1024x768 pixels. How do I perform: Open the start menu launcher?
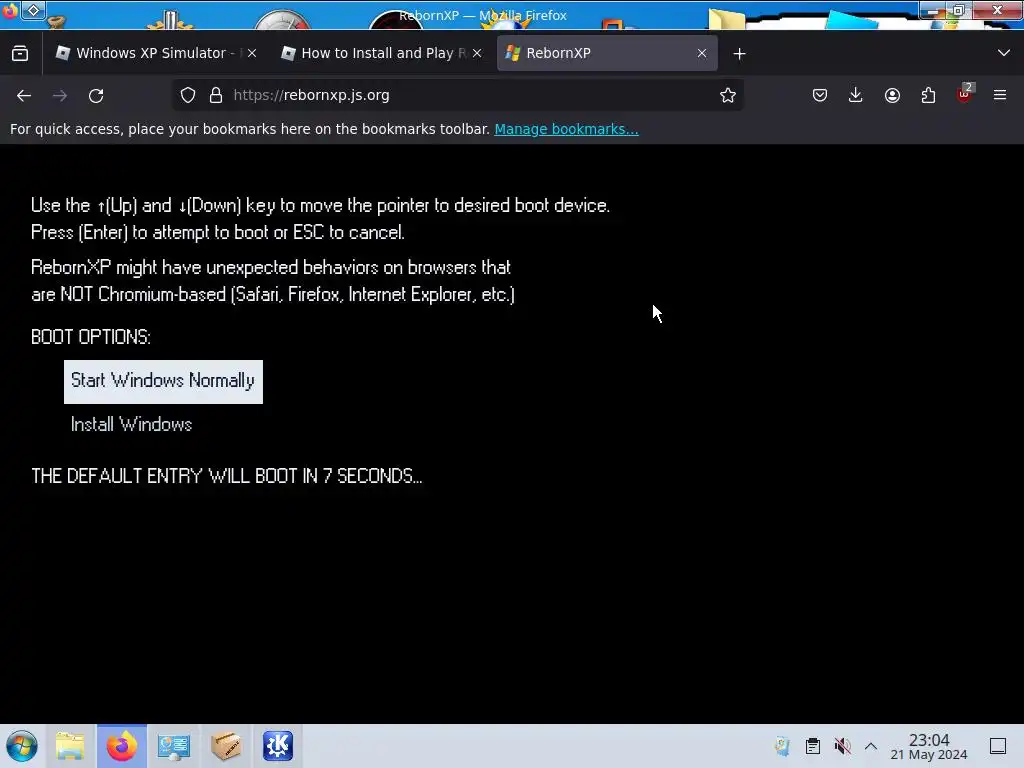[22, 746]
